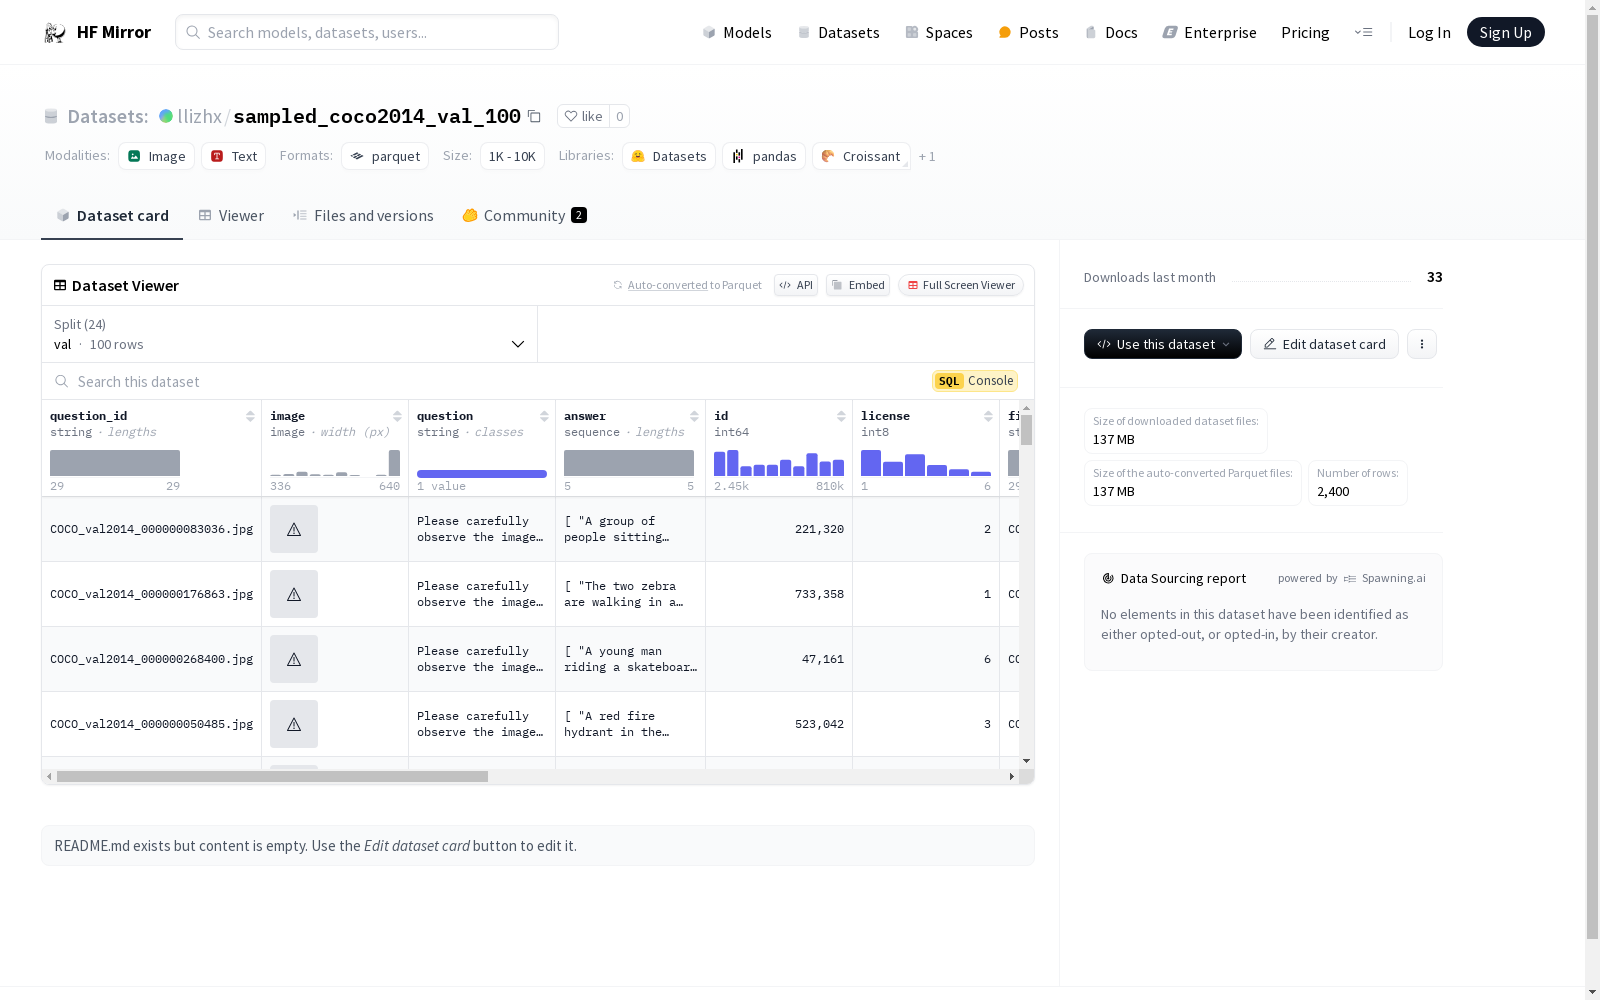
Task: Click Edit dataset card button
Action: pyautogui.click(x=1324, y=344)
